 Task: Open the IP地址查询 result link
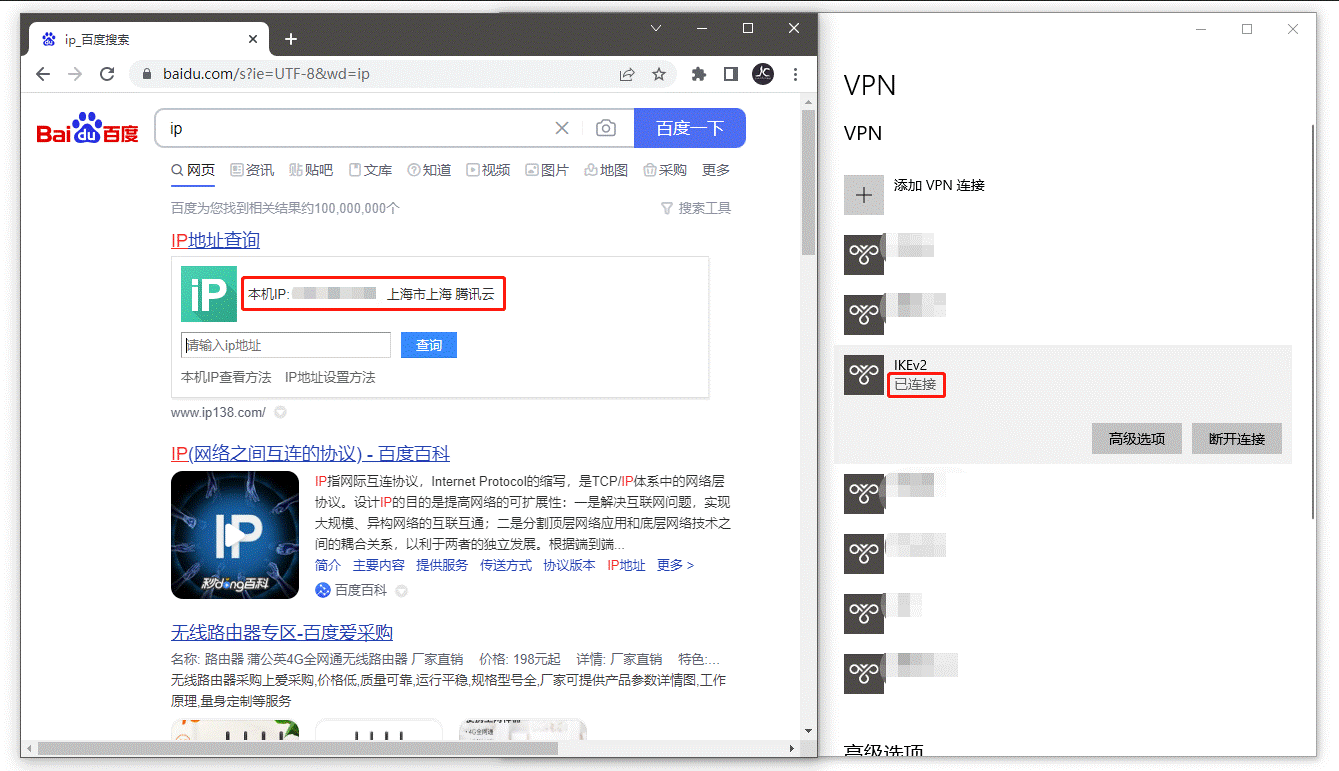click(215, 240)
